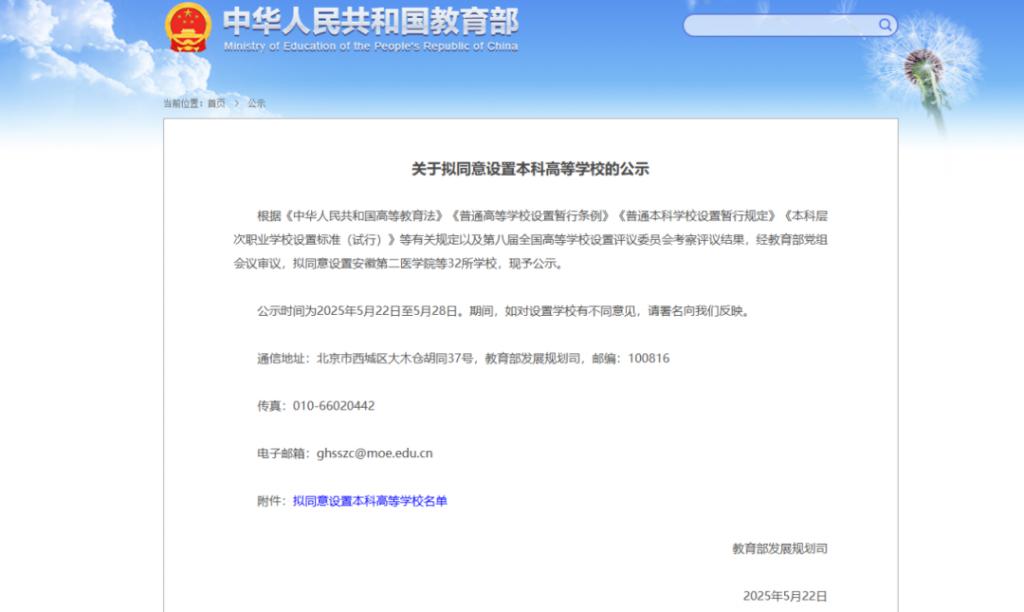Click the date 2025年5月22日 at bottom
The height and width of the screenshot is (612, 1024).
(x=785, y=596)
